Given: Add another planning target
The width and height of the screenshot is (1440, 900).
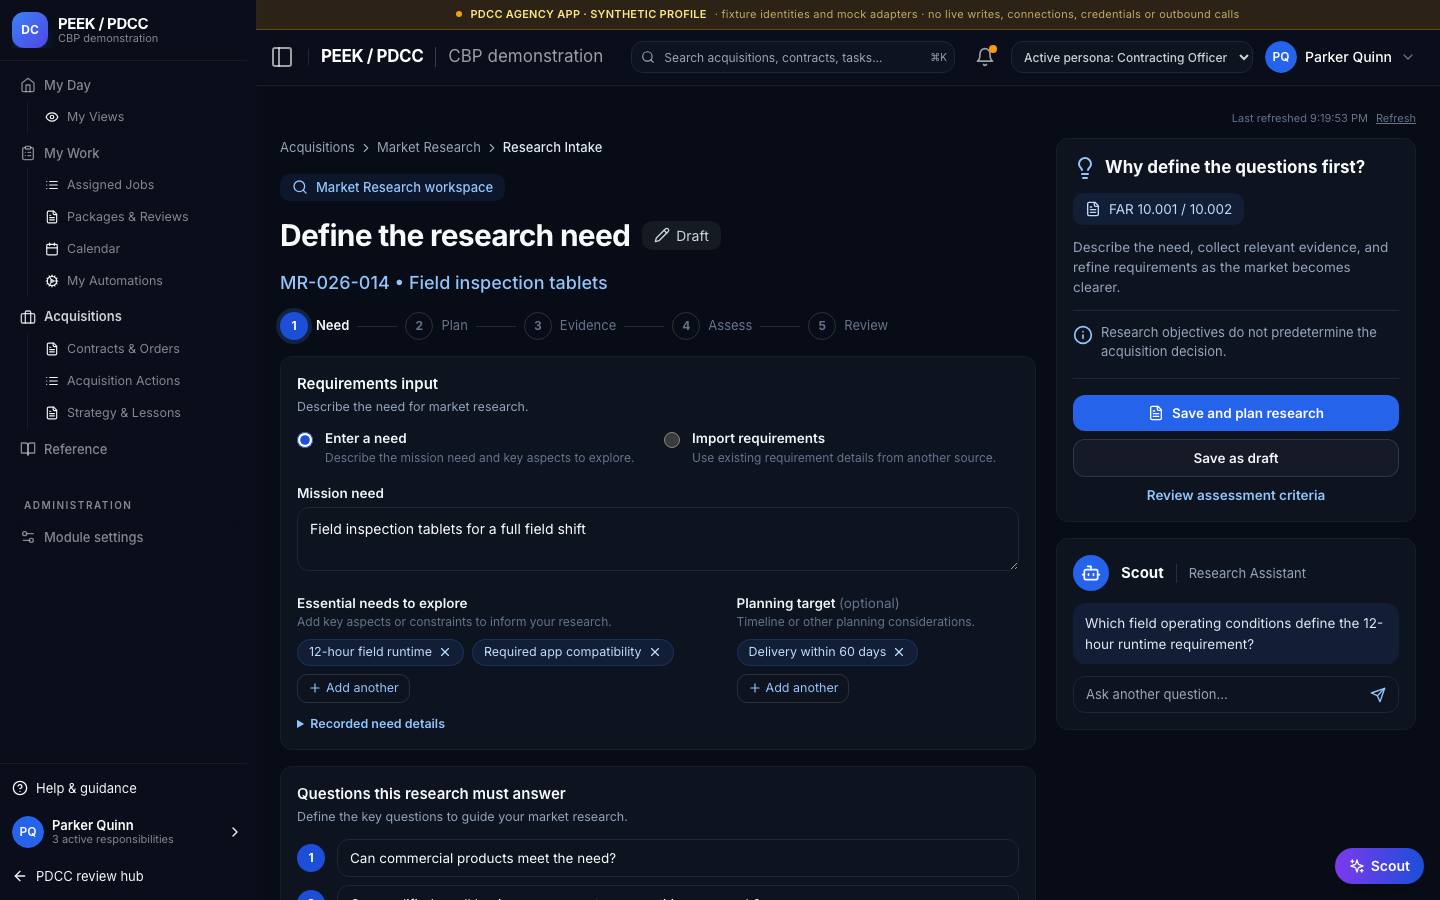Looking at the screenshot, I should 793,688.
